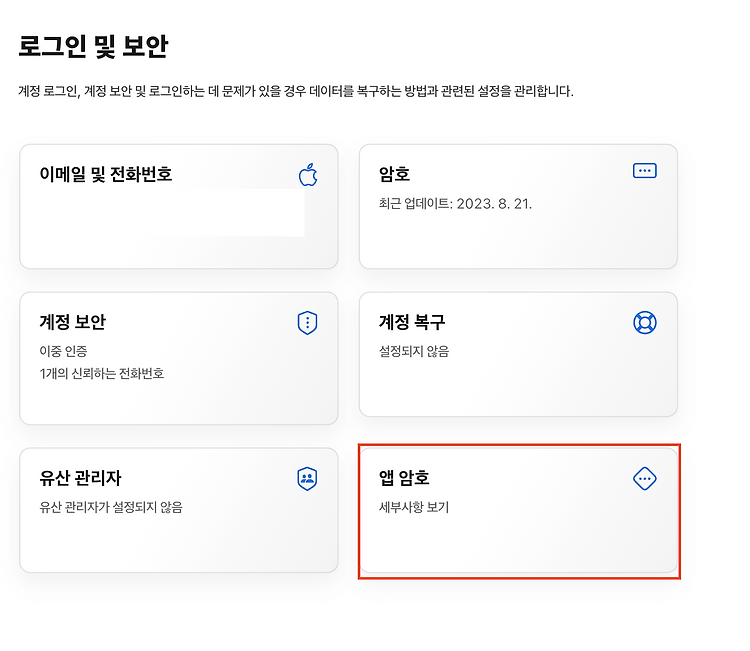This screenshot has width=750, height=651.
Task: Click the diamond dots icon in 앱 암호 card
Action: coord(645,478)
